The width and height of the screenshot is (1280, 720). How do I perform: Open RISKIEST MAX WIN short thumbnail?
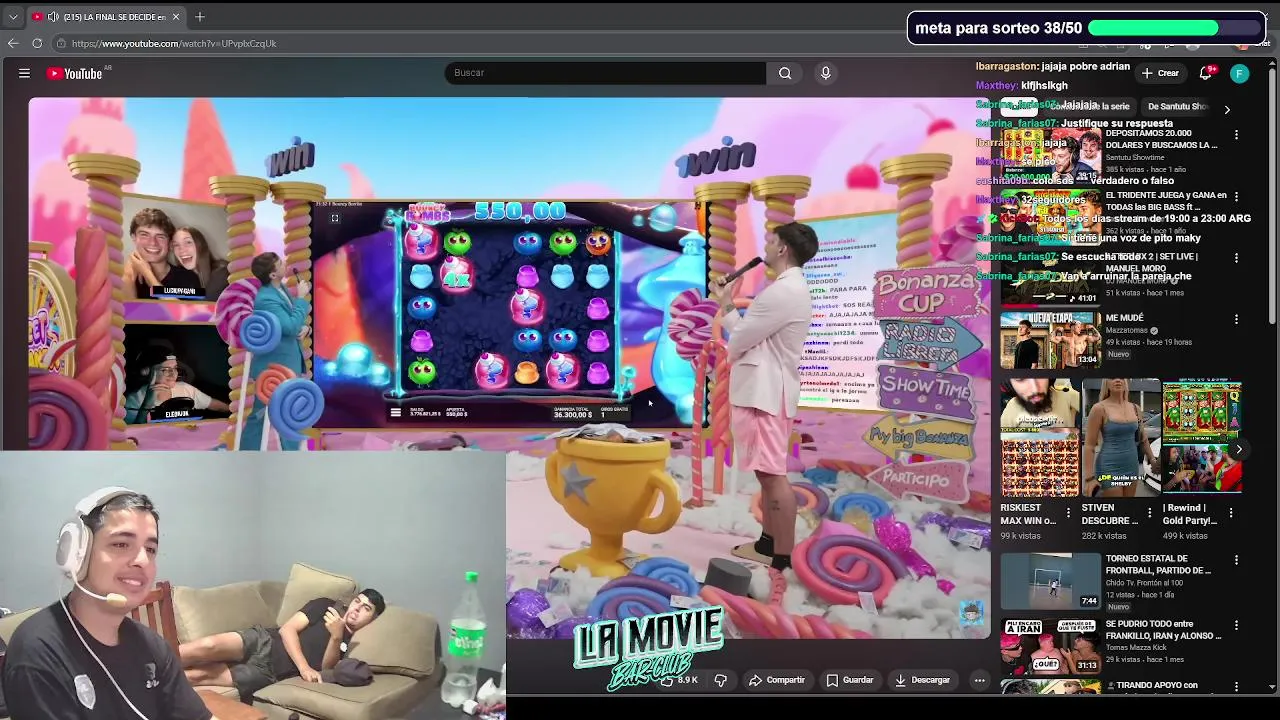click(1039, 437)
